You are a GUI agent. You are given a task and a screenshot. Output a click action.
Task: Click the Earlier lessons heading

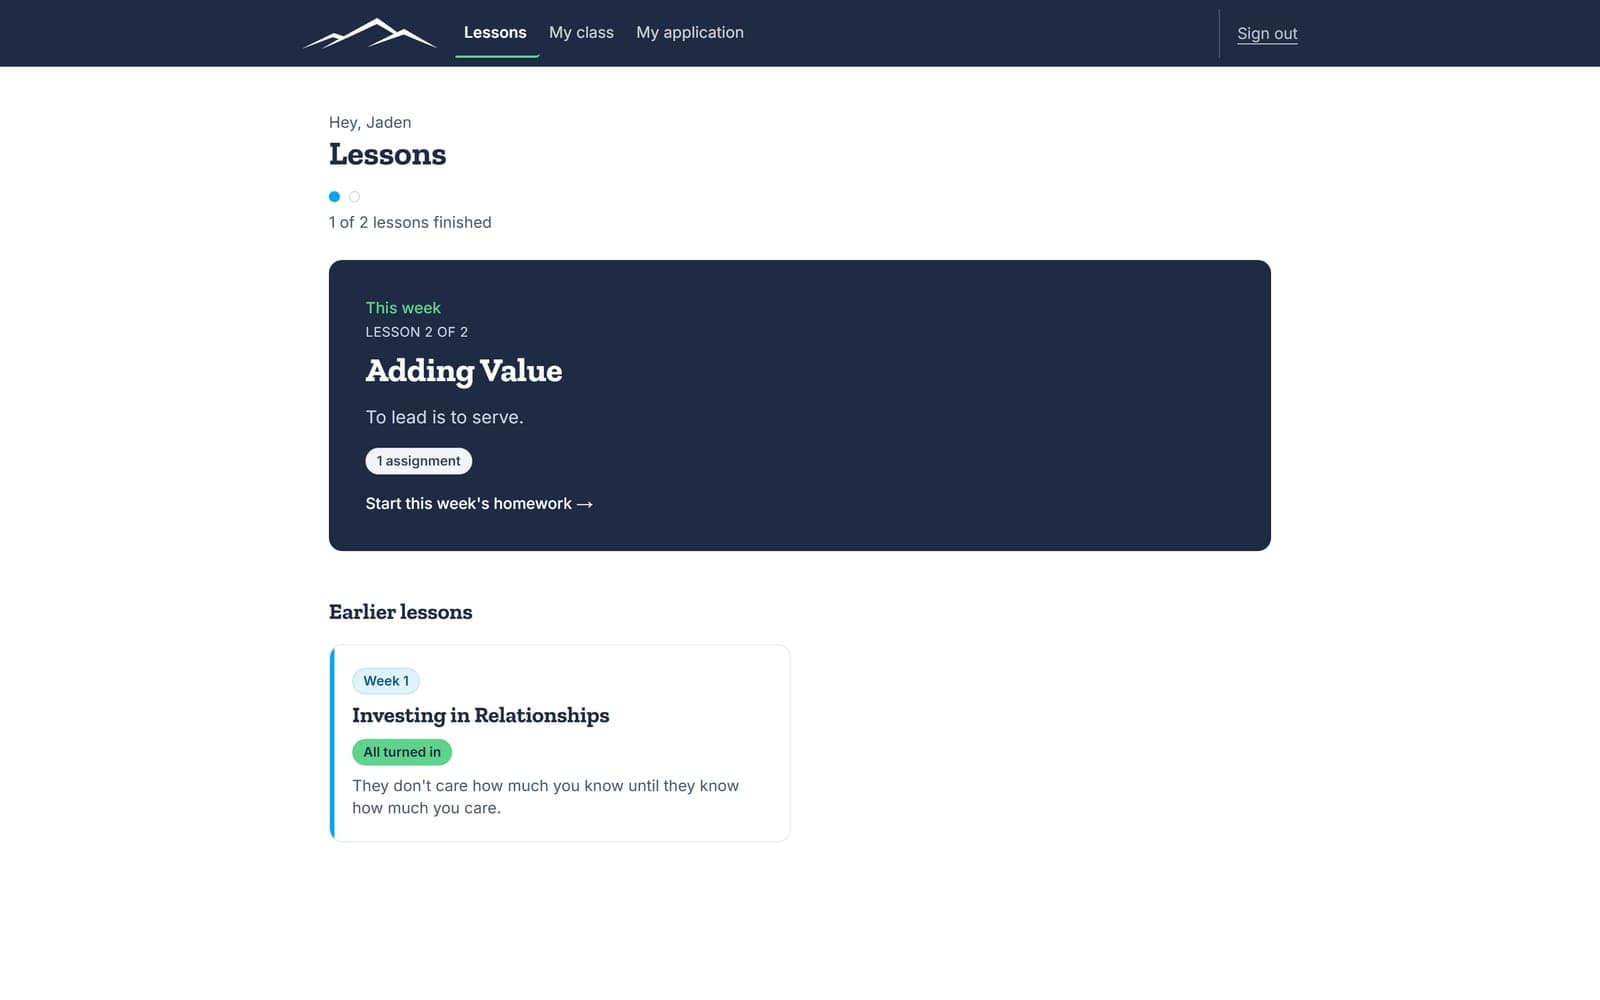400,612
